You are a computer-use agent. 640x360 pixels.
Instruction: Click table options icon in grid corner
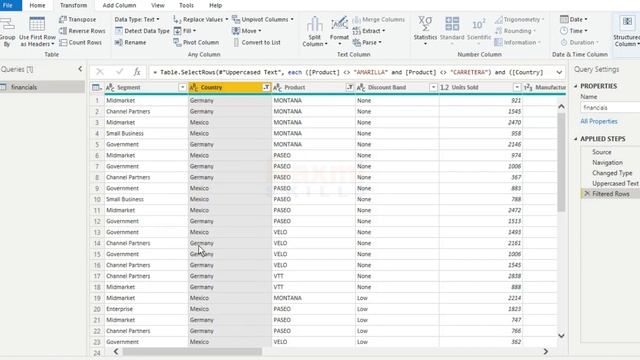[x=96, y=87]
